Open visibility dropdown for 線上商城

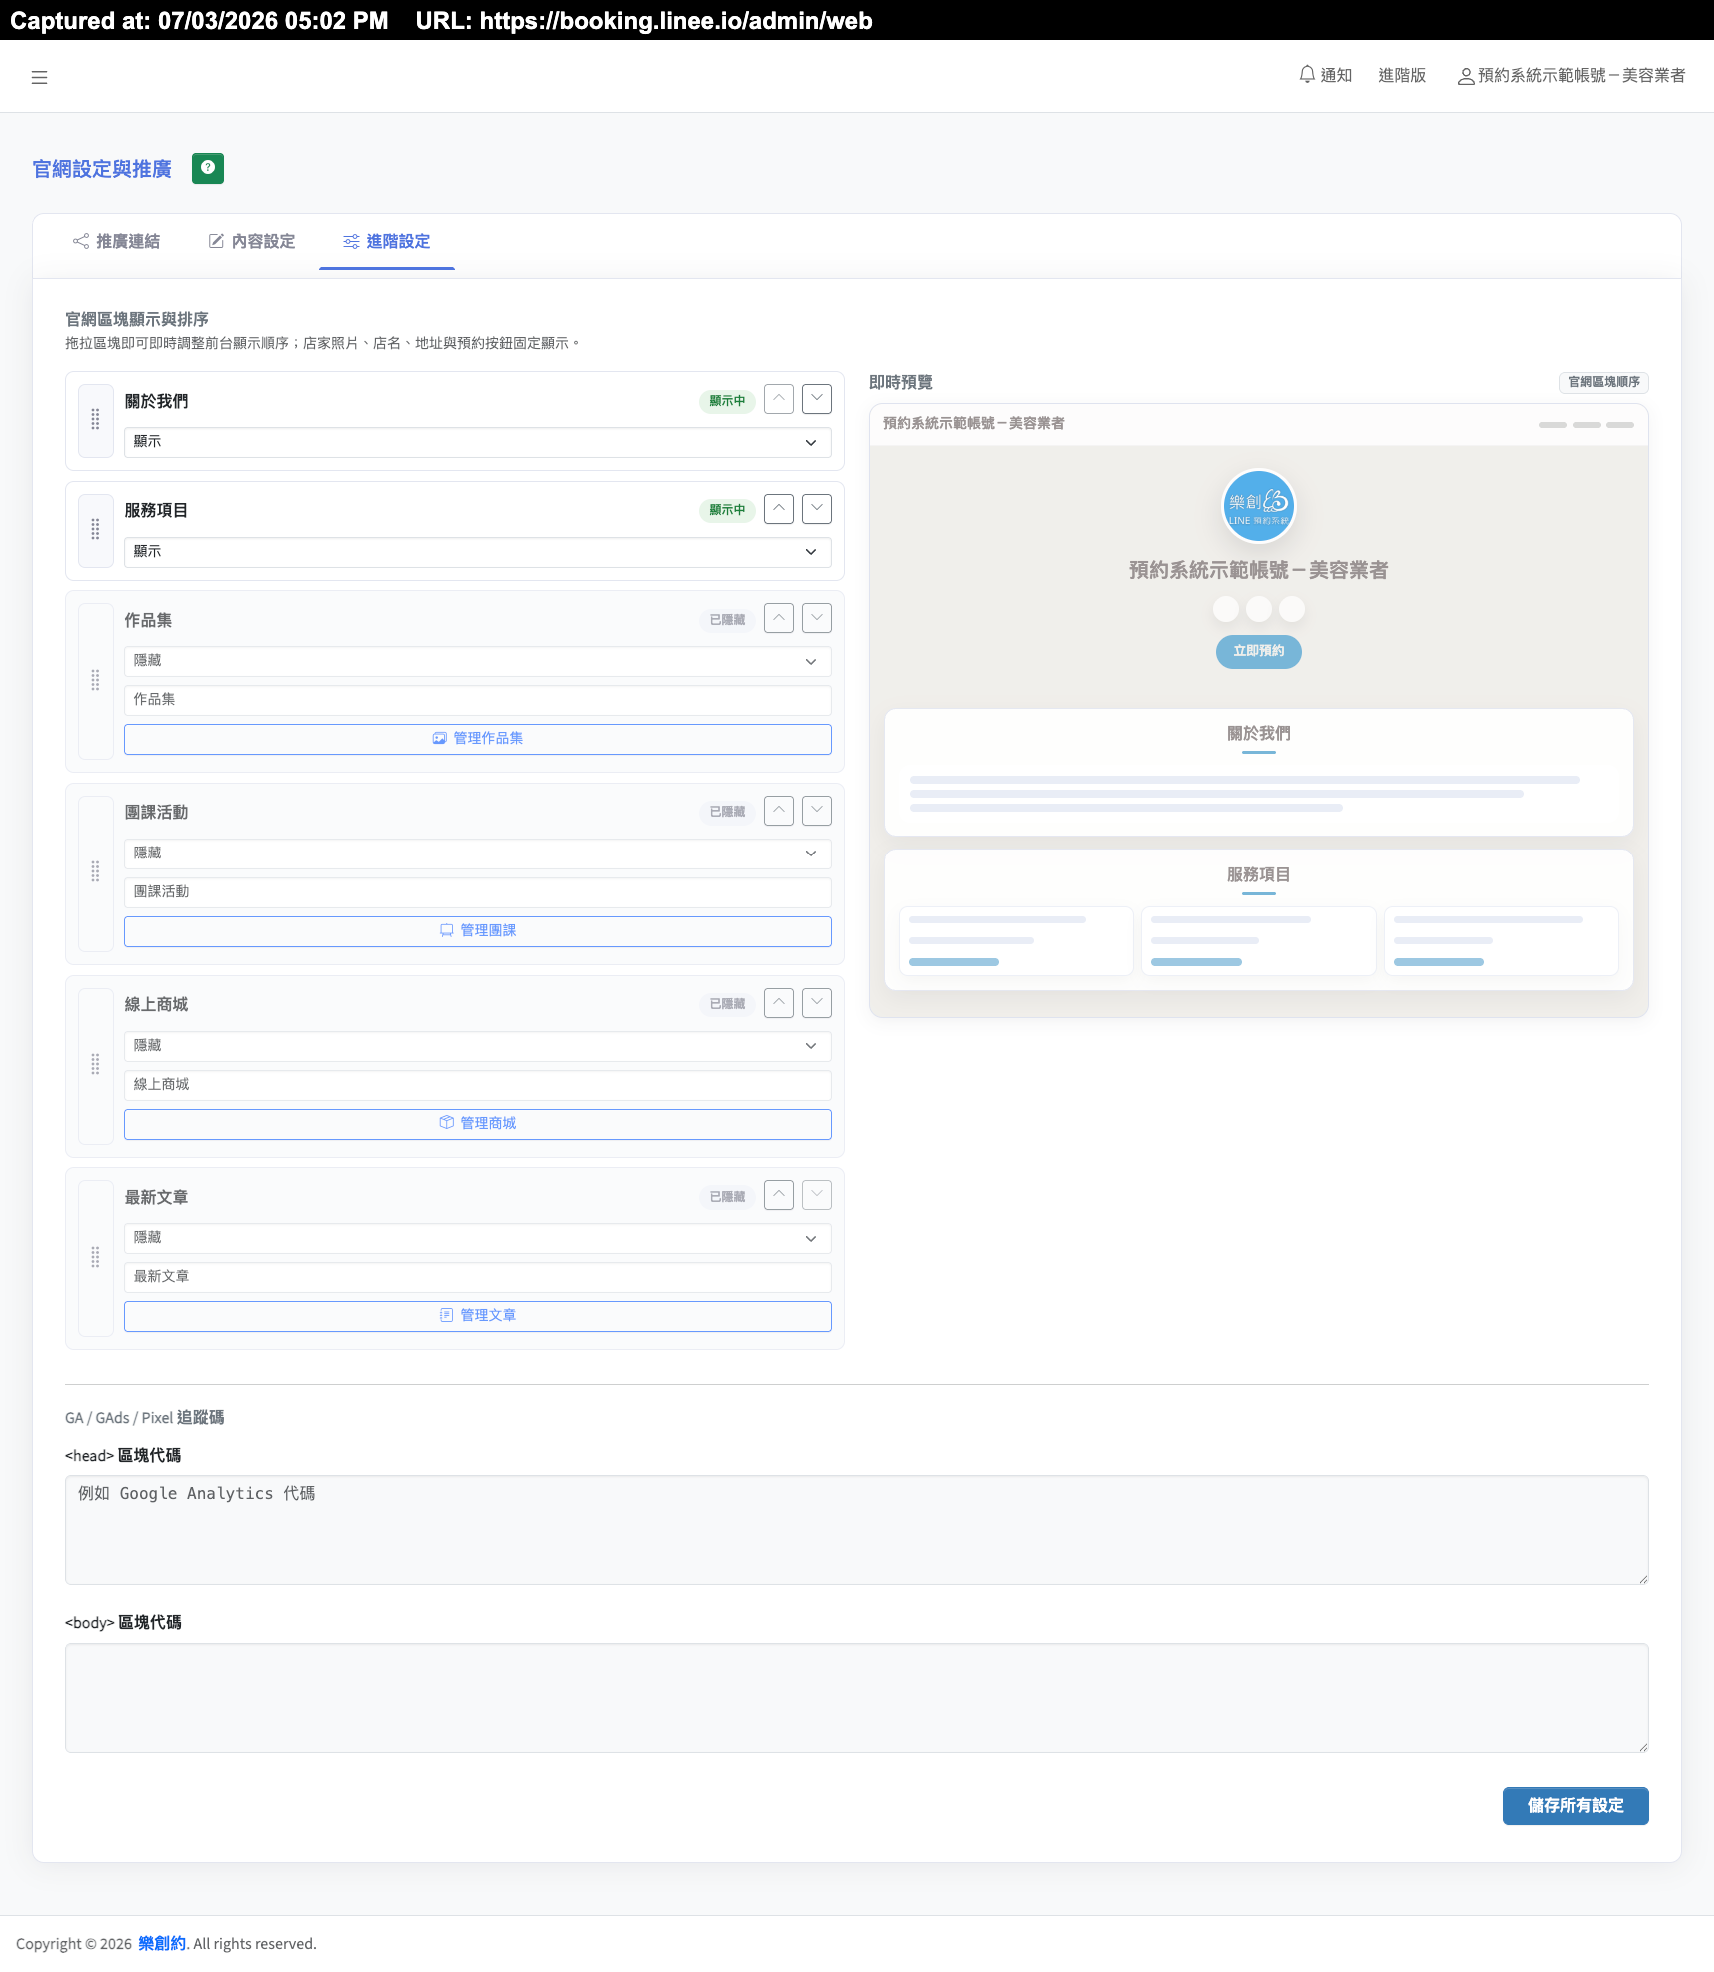pyautogui.click(x=478, y=1046)
